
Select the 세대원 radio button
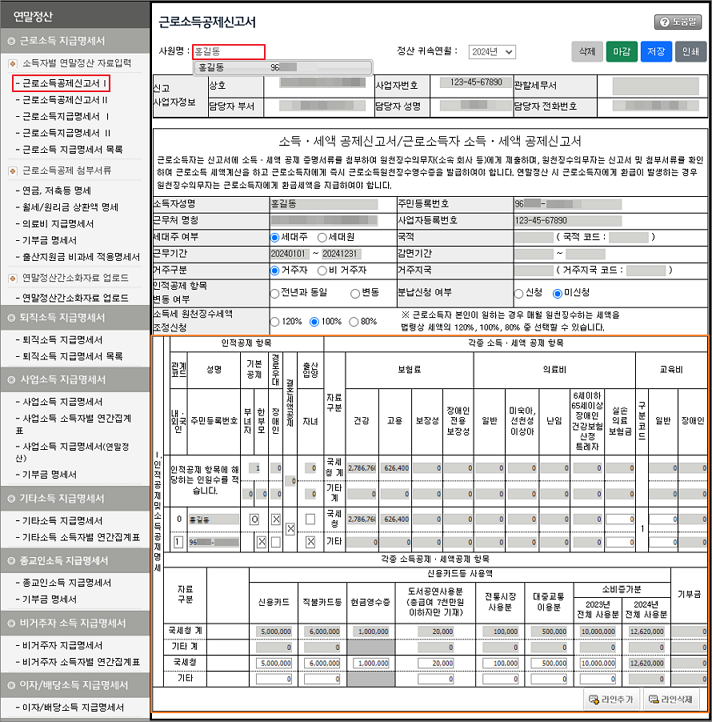click(322, 238)
